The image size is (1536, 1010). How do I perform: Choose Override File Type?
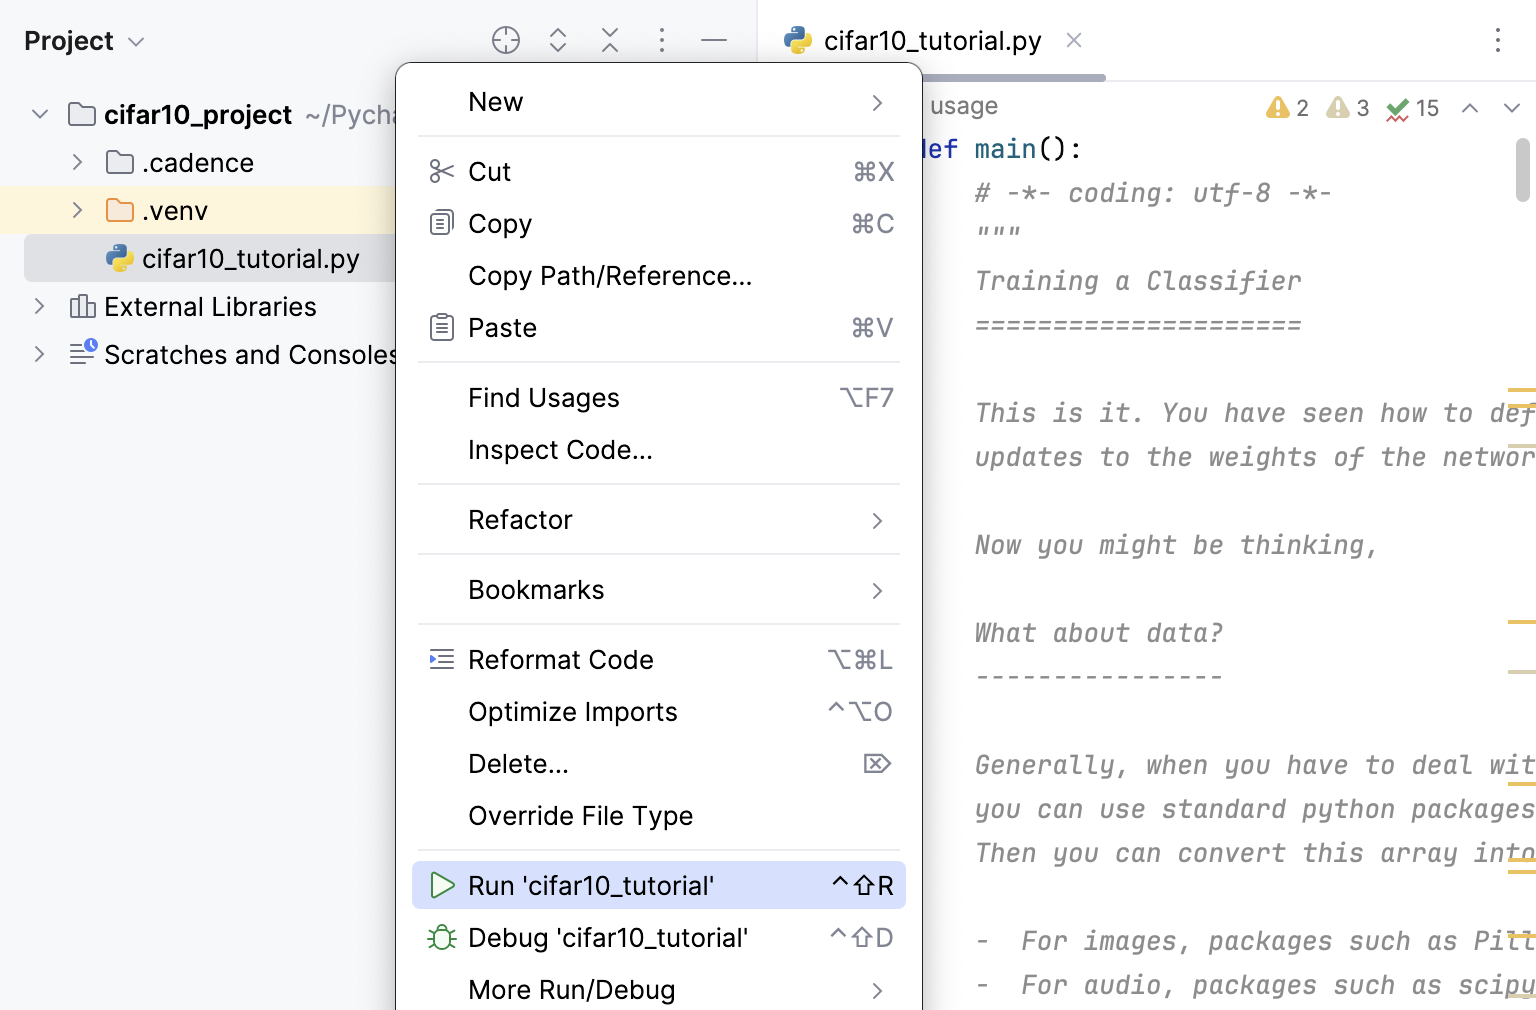click(659, 816)
